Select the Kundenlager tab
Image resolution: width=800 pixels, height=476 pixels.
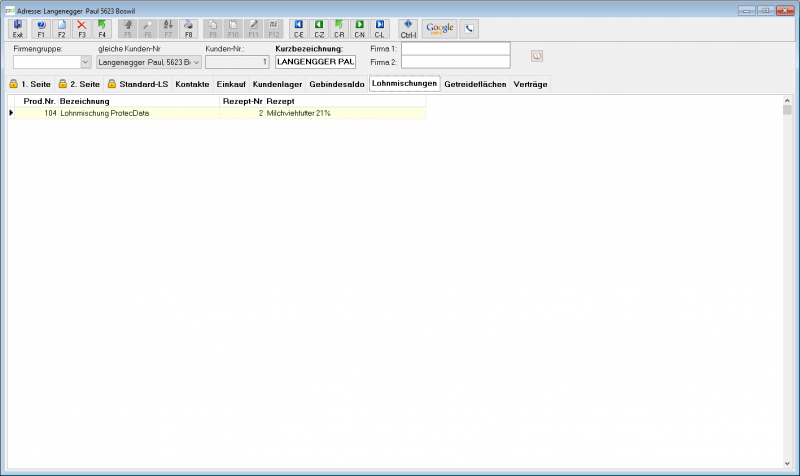tap(278, 84)
